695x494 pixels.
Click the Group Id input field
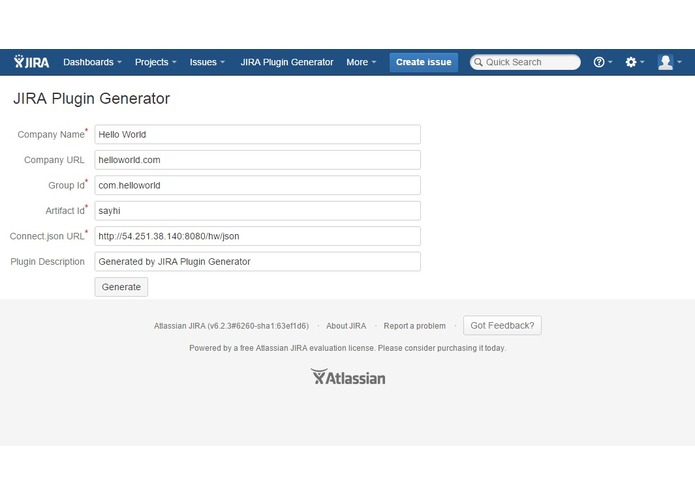(258, 185)
